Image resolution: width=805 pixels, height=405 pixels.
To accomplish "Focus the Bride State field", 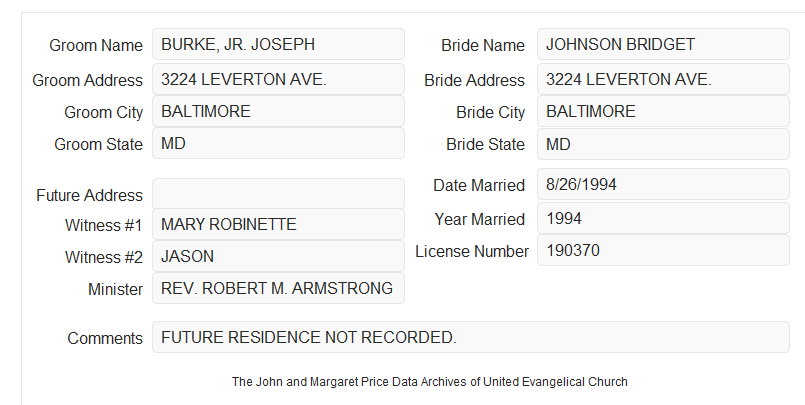I will click(663, 144).
